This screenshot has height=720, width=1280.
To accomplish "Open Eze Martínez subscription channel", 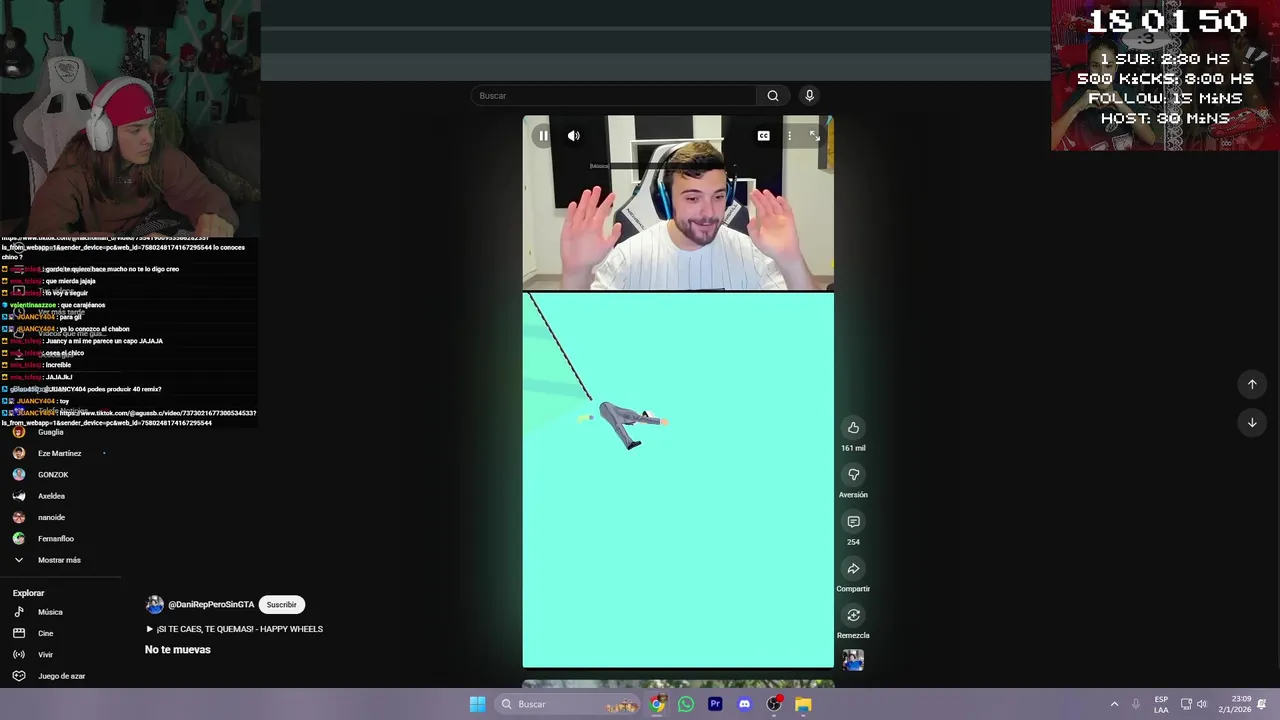I will [59, 454].
